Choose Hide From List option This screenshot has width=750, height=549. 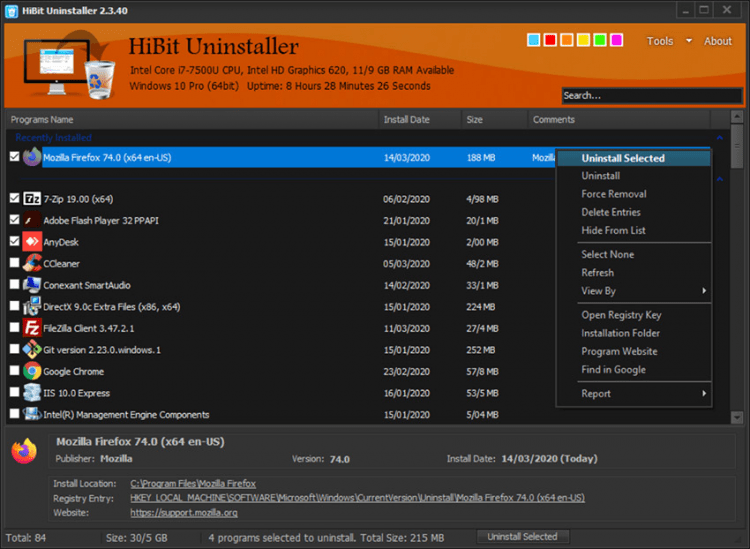point(634,231)
